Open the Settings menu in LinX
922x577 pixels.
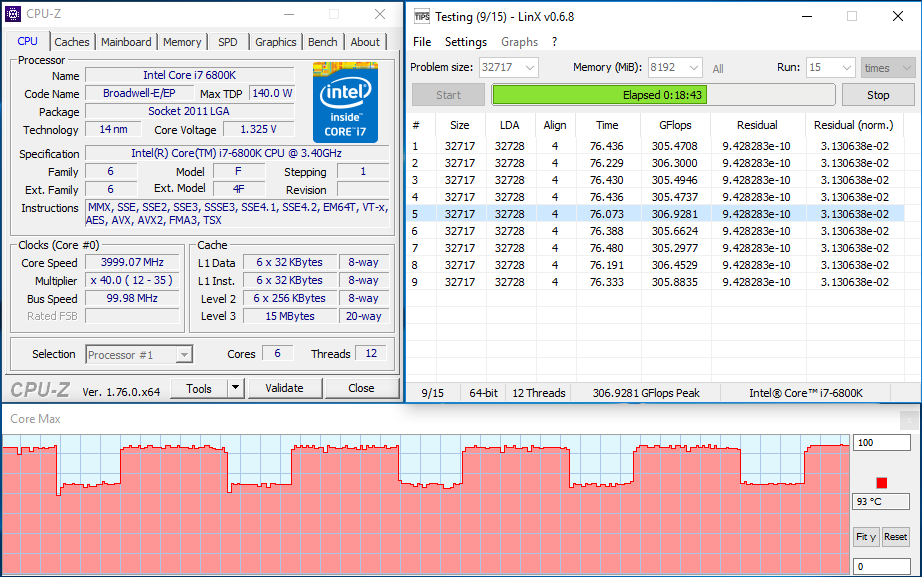[466, 42]
